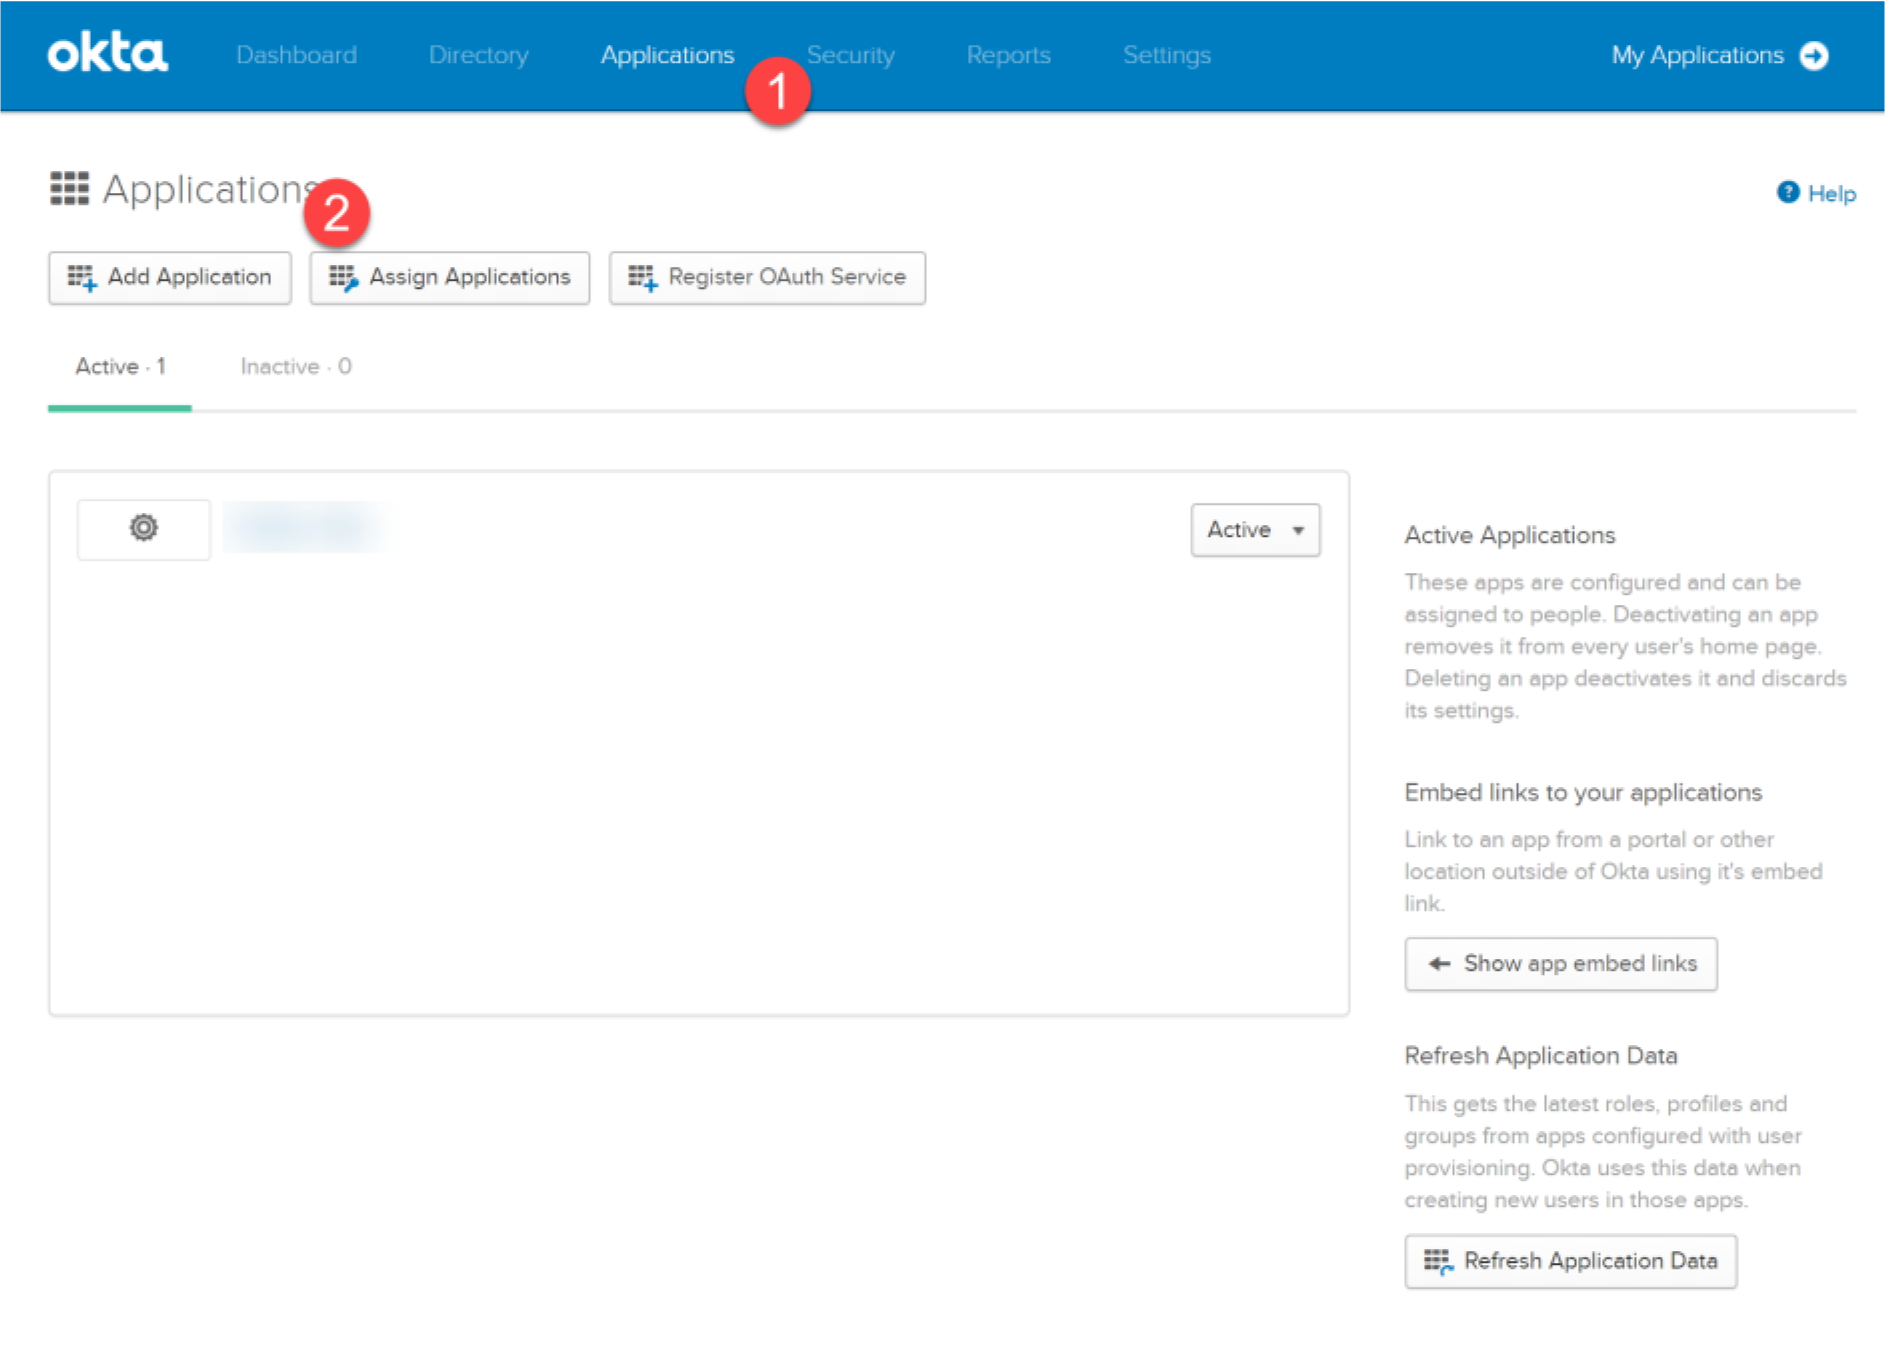Click the gear icon on the application card
The height and width of the screenshot is (1359, 1885).
tap(143, 528)
